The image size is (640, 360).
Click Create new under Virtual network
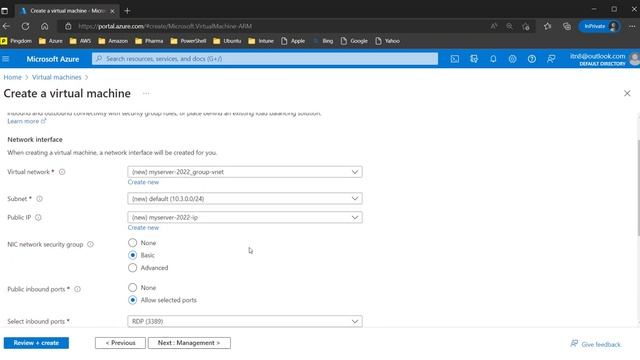[x=143, y=182]
